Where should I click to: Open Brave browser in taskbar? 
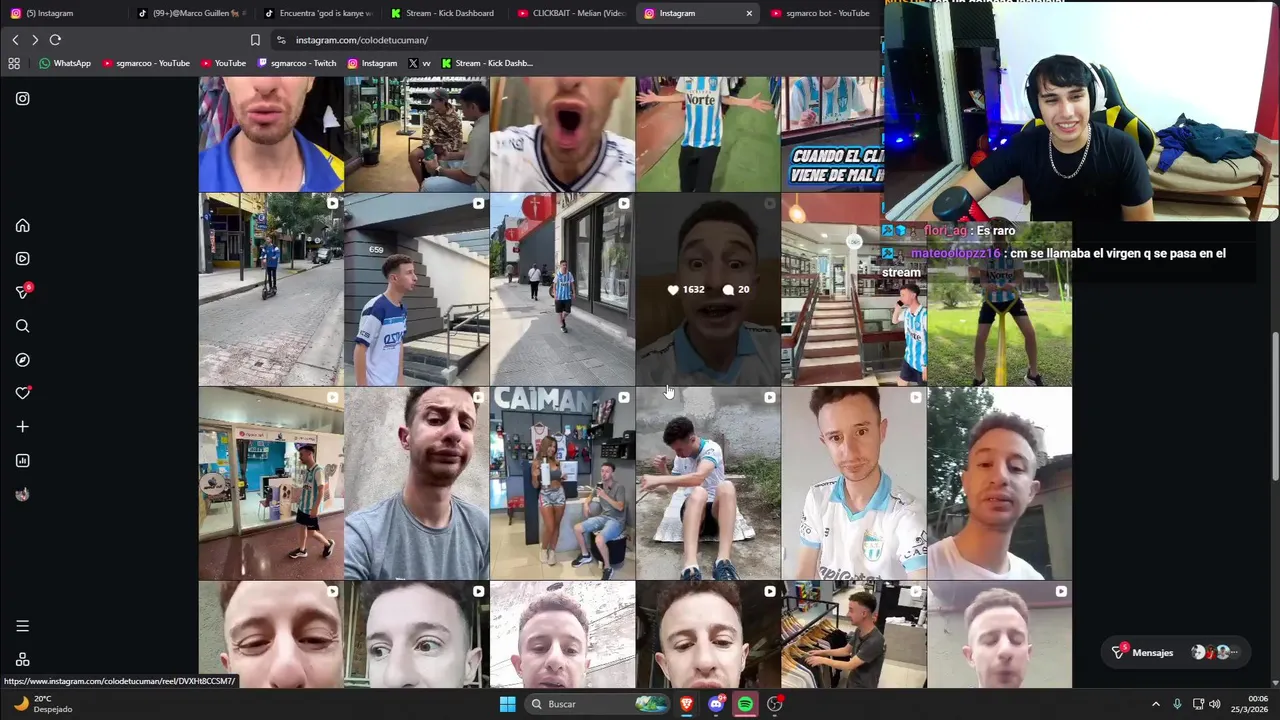[686, 704]
